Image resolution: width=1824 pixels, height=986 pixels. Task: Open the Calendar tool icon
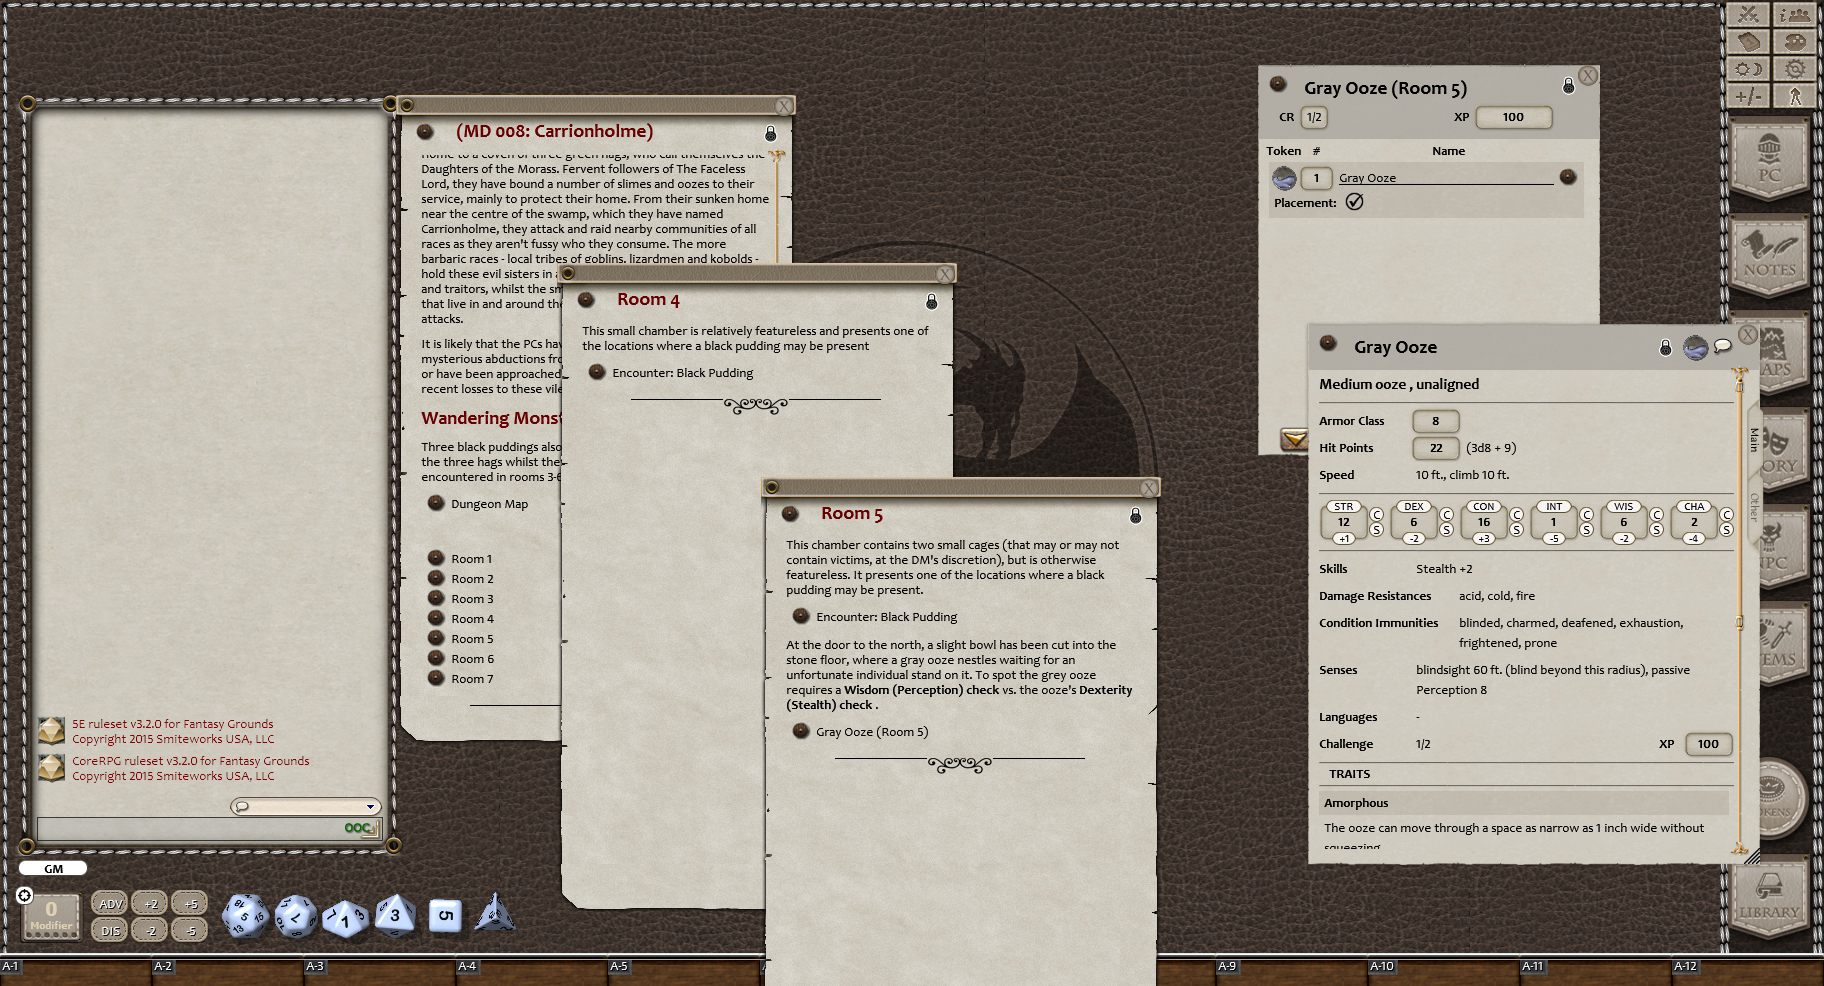click(1748, 41)
